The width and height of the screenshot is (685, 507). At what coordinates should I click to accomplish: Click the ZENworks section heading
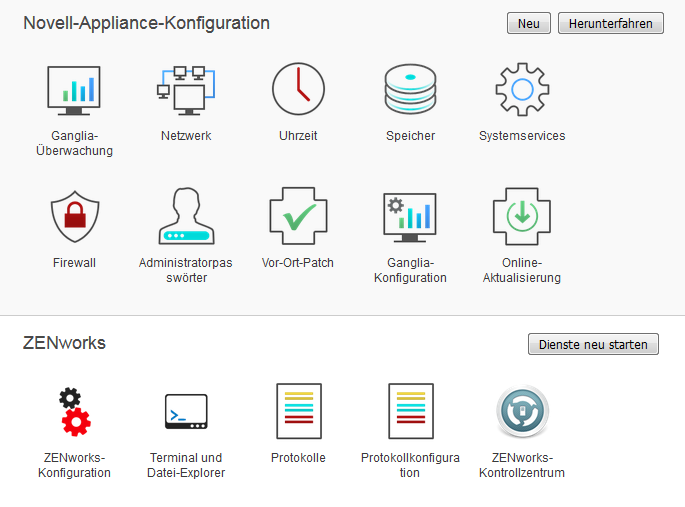[x=64, y=343]
